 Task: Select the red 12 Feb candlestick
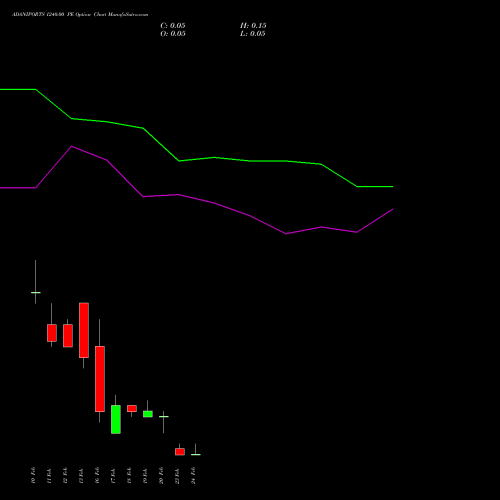(x=68, y=335)
